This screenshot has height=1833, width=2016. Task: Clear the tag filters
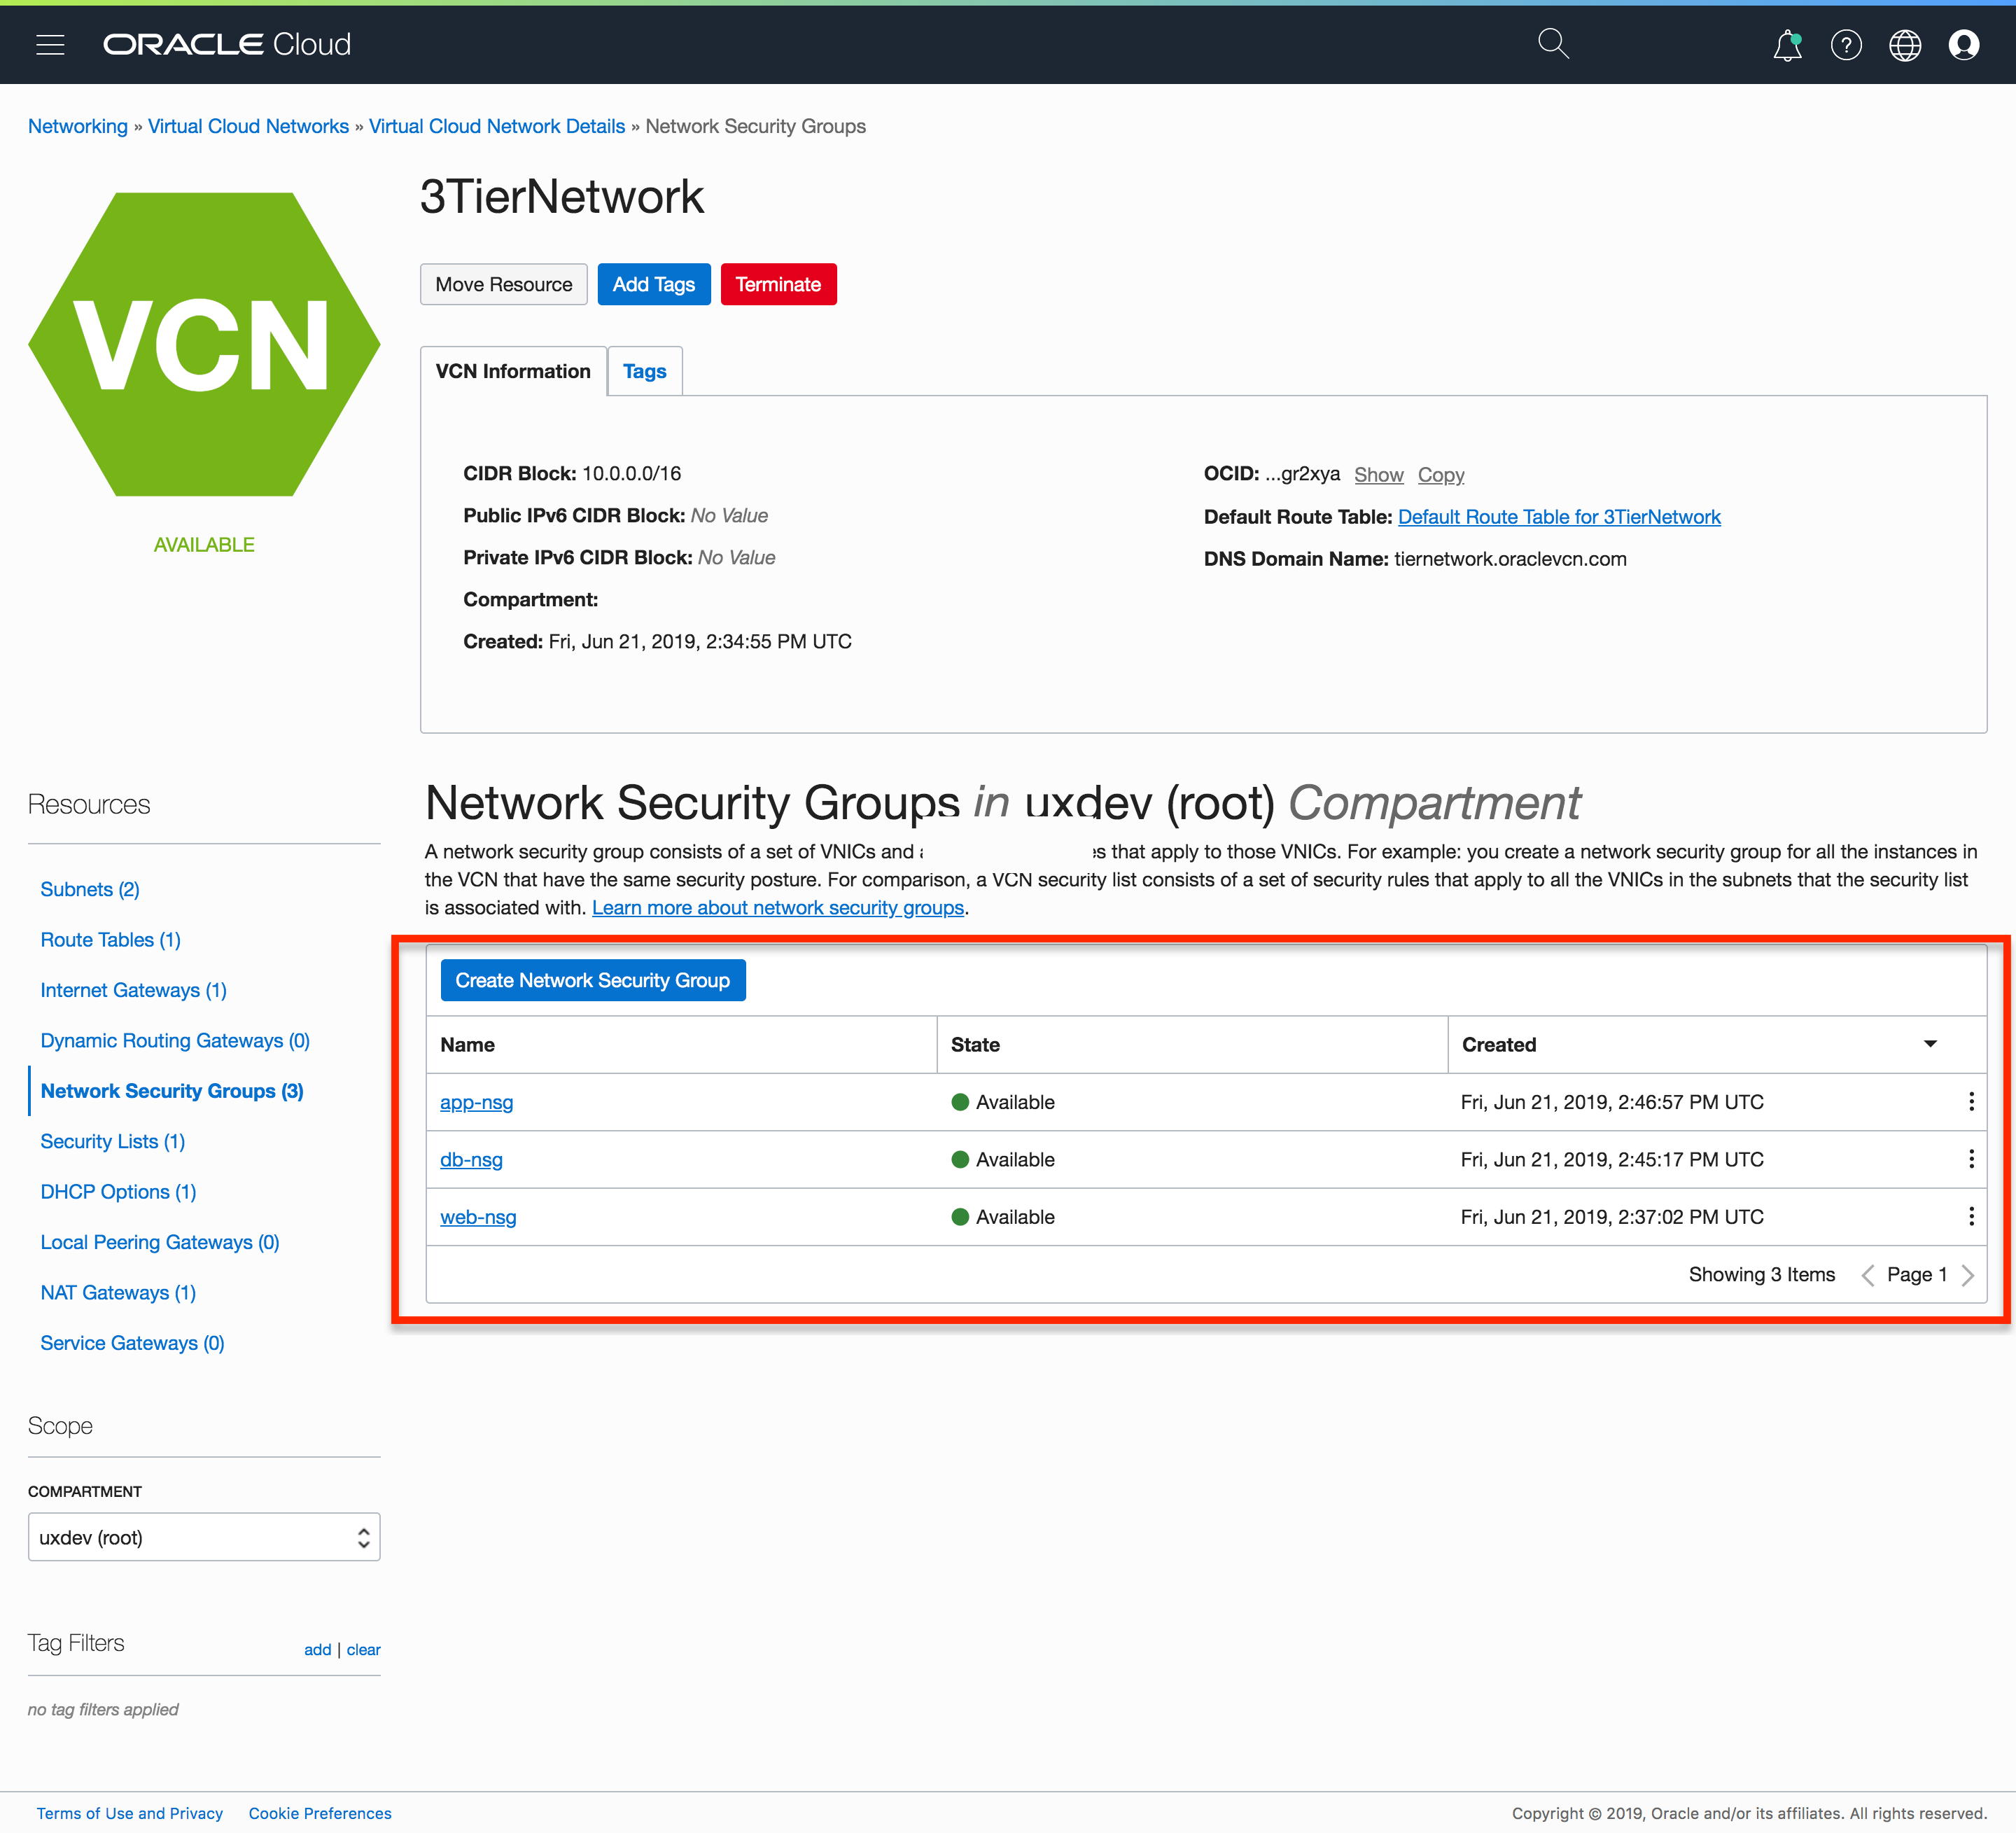(363, 1649)
